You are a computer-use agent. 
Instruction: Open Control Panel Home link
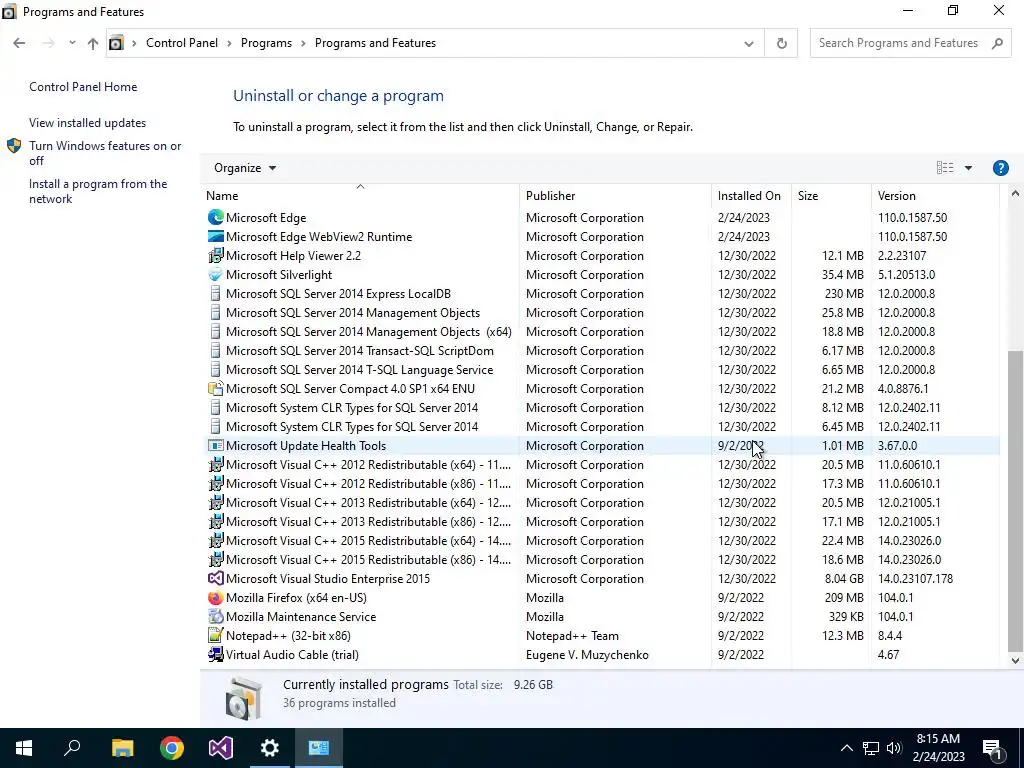tap(83, 87)
